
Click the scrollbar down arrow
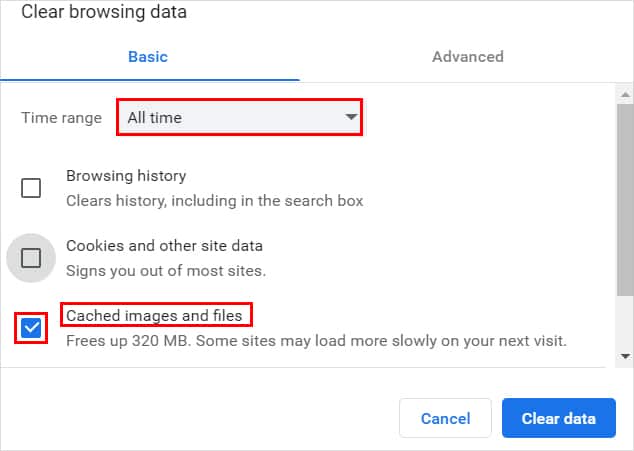tap(625, 356)
